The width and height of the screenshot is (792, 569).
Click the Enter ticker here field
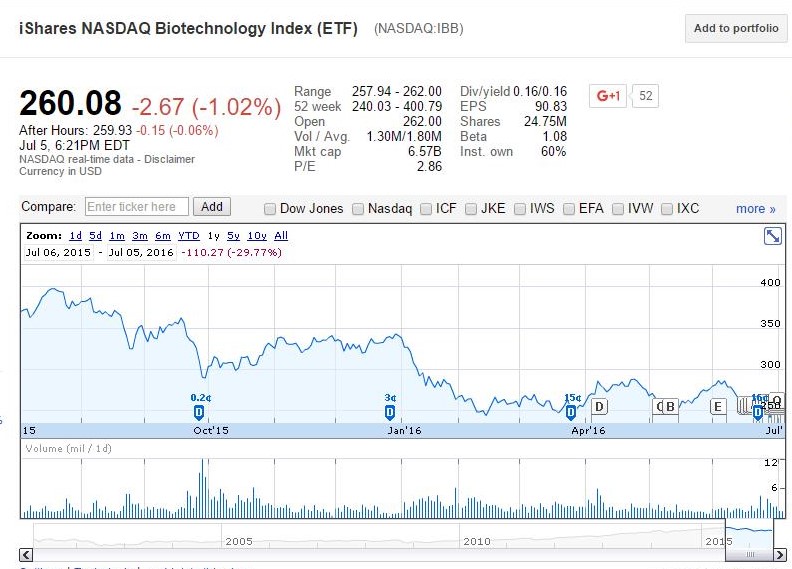point(137,206)
